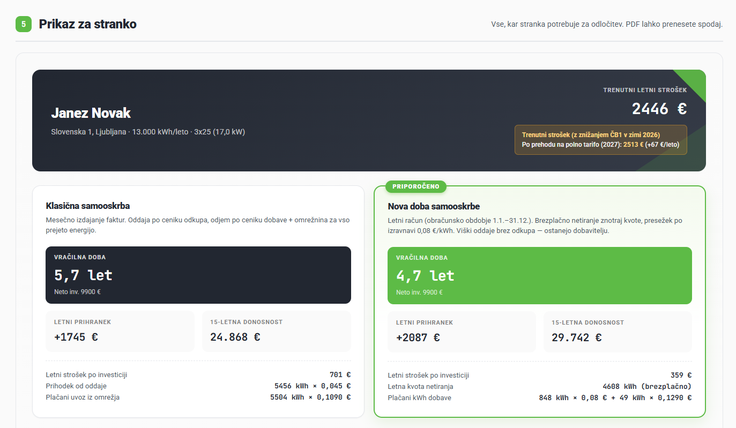The image size is (736, 428).
Task: Select the 'Klasična samooskrba' card title
Action: 88,206
